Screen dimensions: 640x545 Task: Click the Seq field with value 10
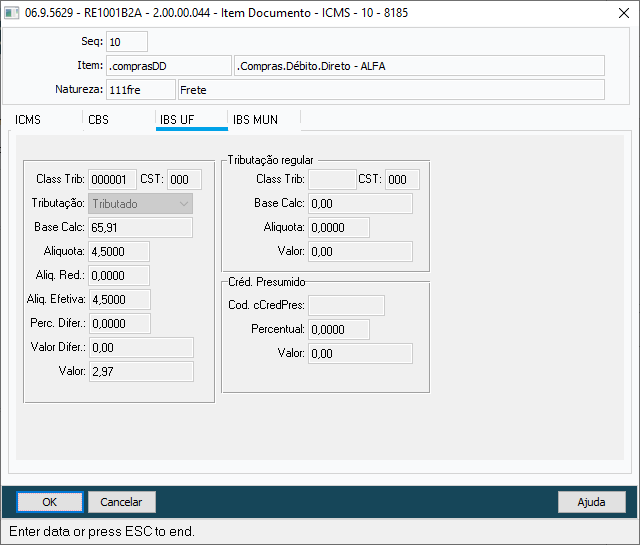[x=127, y=42]
